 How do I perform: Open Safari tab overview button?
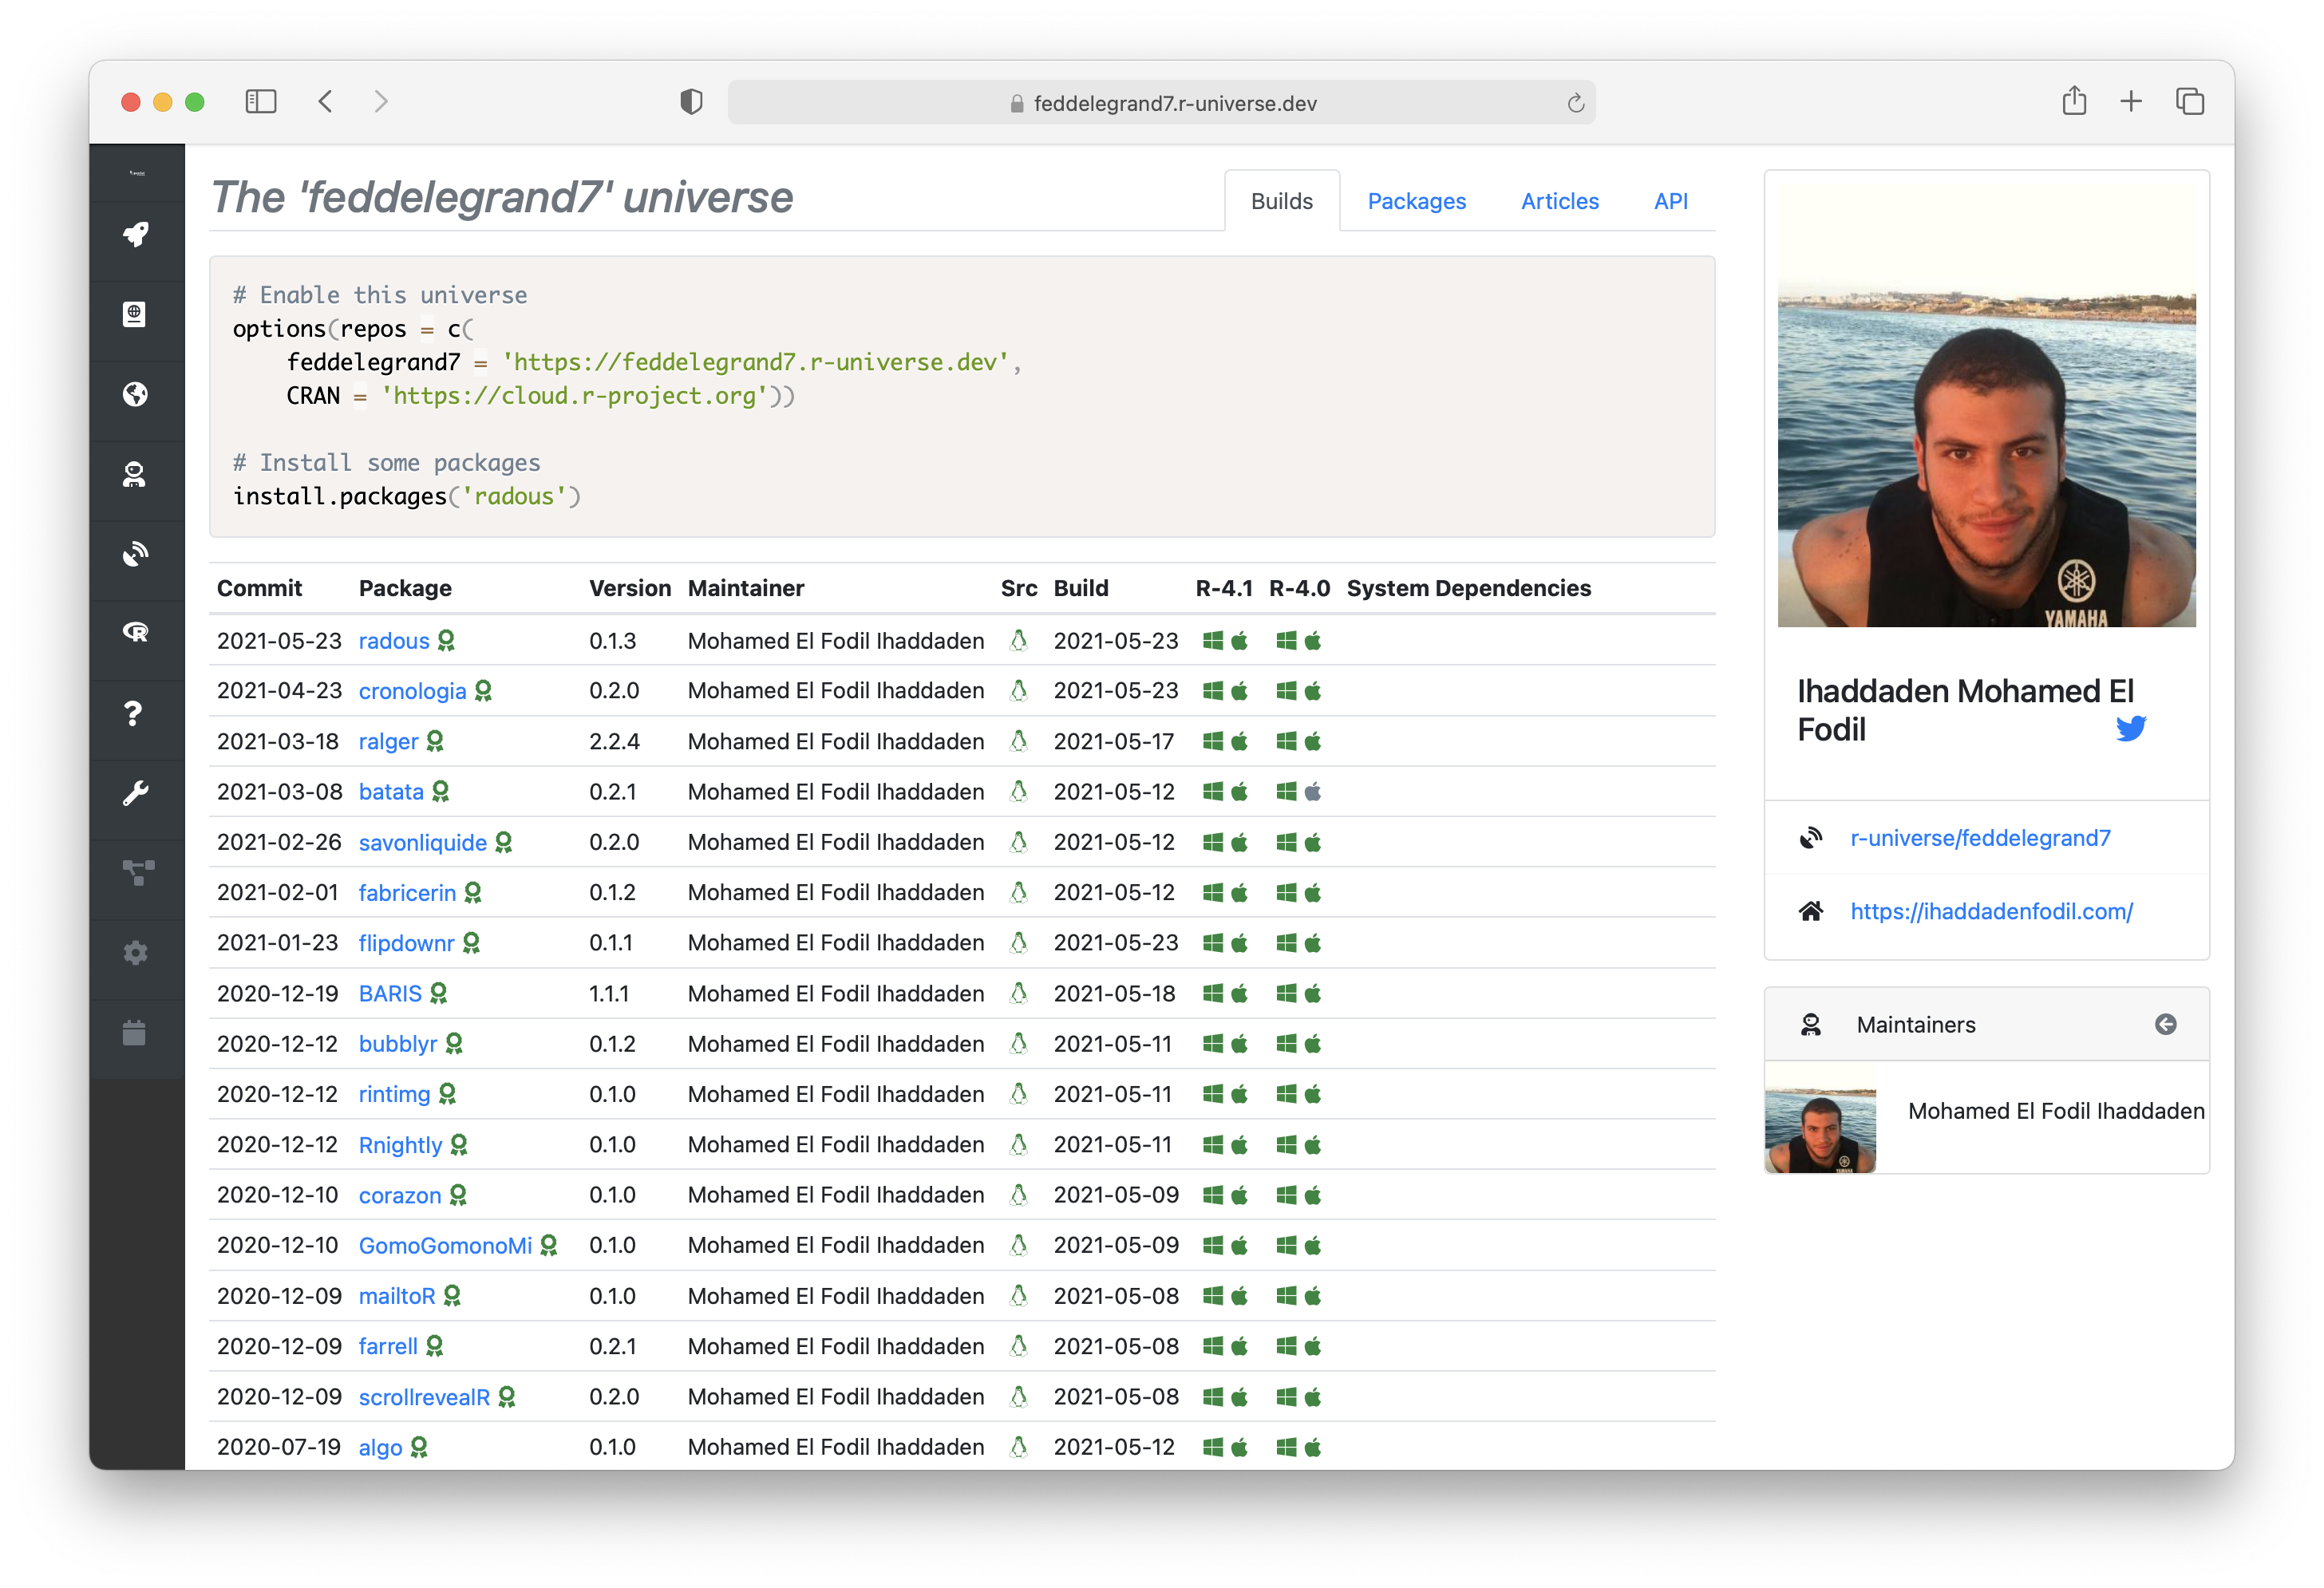tap(2189, 102)
